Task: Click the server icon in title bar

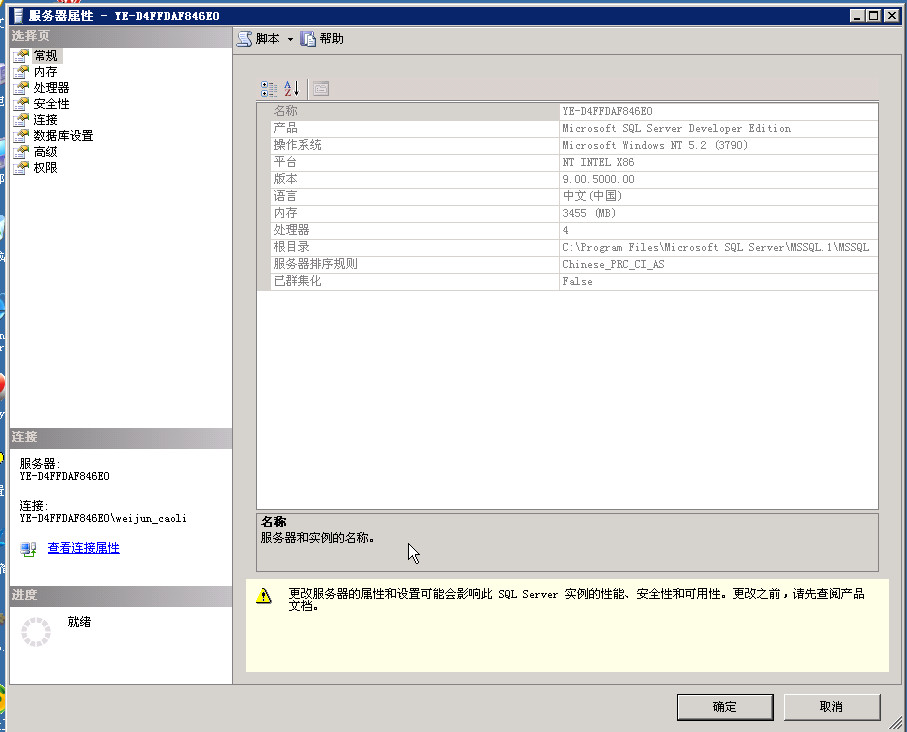Action: tap(19, 16)
